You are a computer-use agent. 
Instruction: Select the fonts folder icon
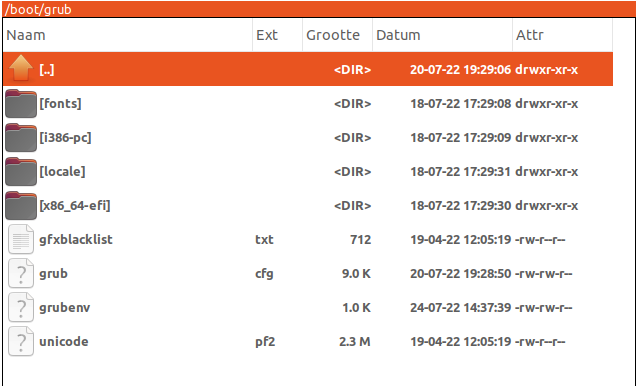(x=21, y=104)
